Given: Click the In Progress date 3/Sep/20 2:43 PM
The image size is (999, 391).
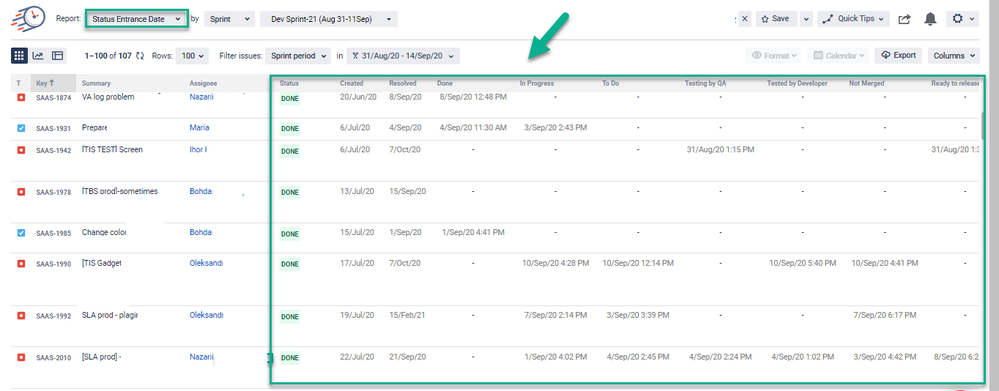Looking at the screenshot, I should point(556,127).
